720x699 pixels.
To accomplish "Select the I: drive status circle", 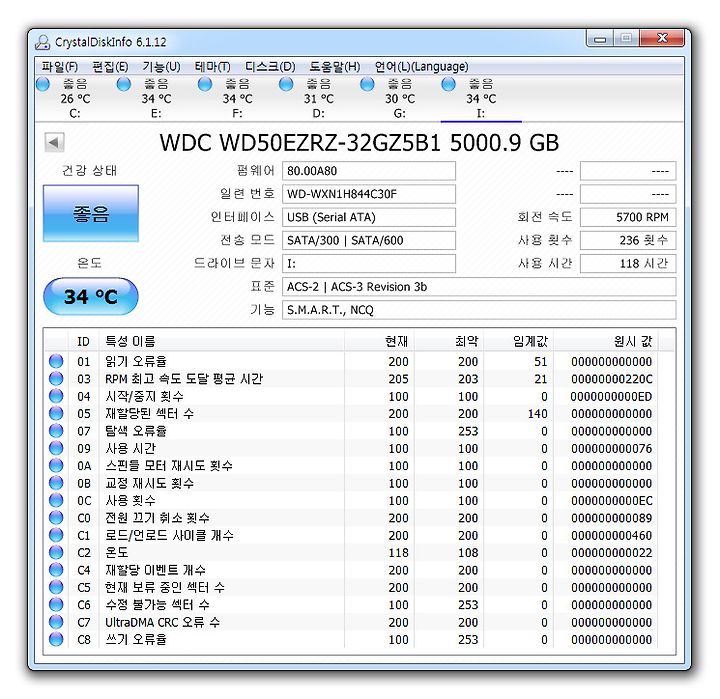I will click(x=448, y=85).
